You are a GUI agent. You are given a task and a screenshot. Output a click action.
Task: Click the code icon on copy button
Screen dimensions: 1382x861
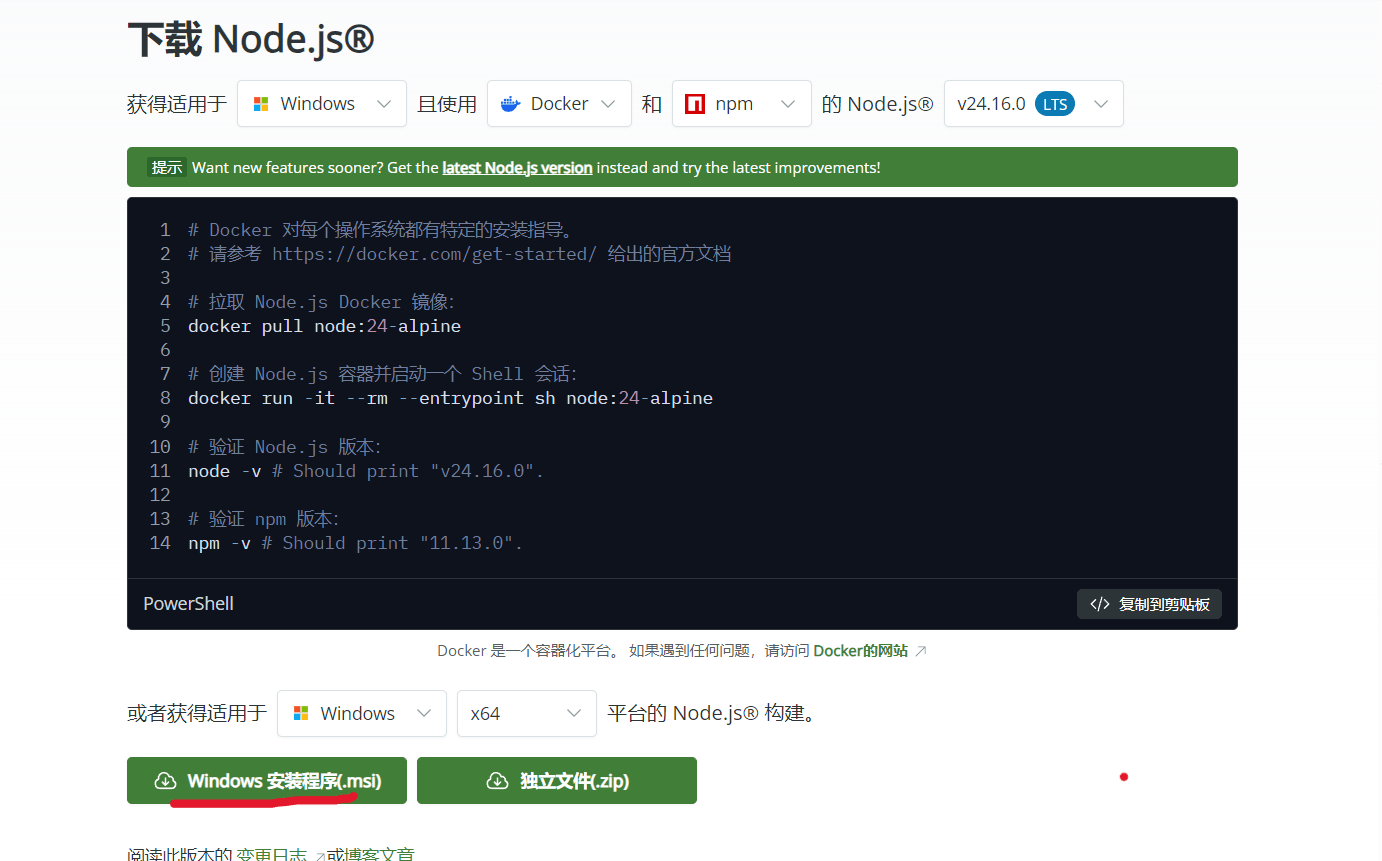[x=1100, y=604]
